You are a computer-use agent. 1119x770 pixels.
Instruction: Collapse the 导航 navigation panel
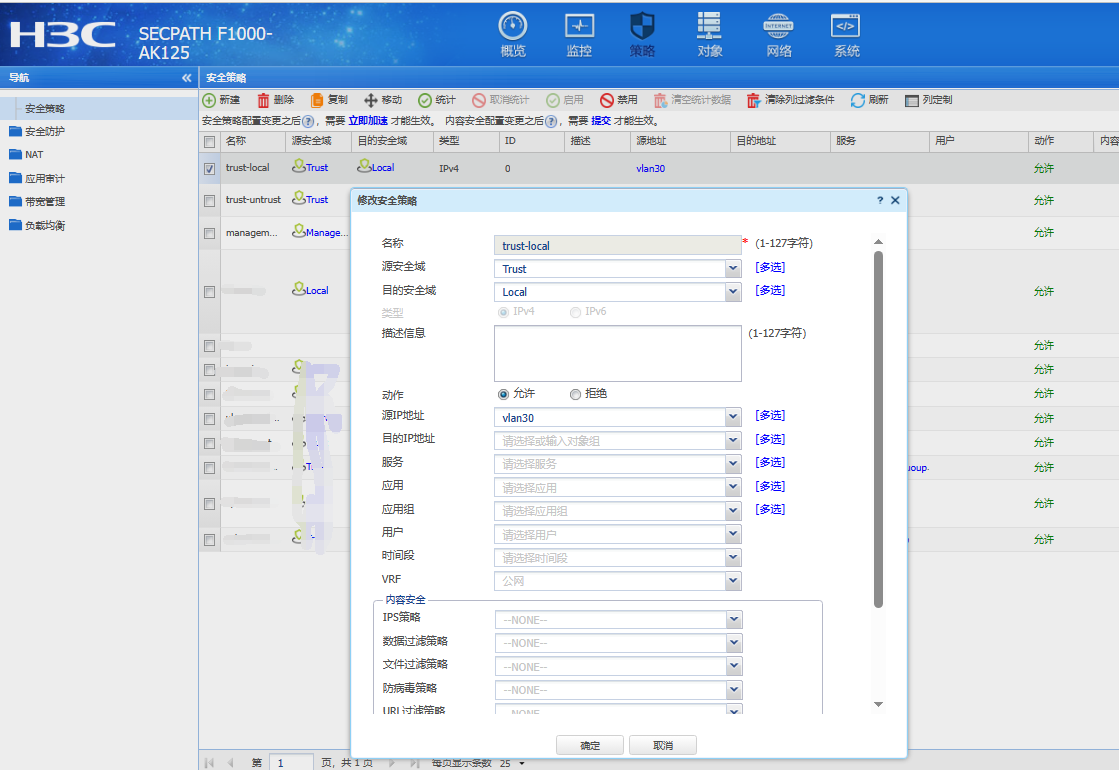[x=186, y=78]
